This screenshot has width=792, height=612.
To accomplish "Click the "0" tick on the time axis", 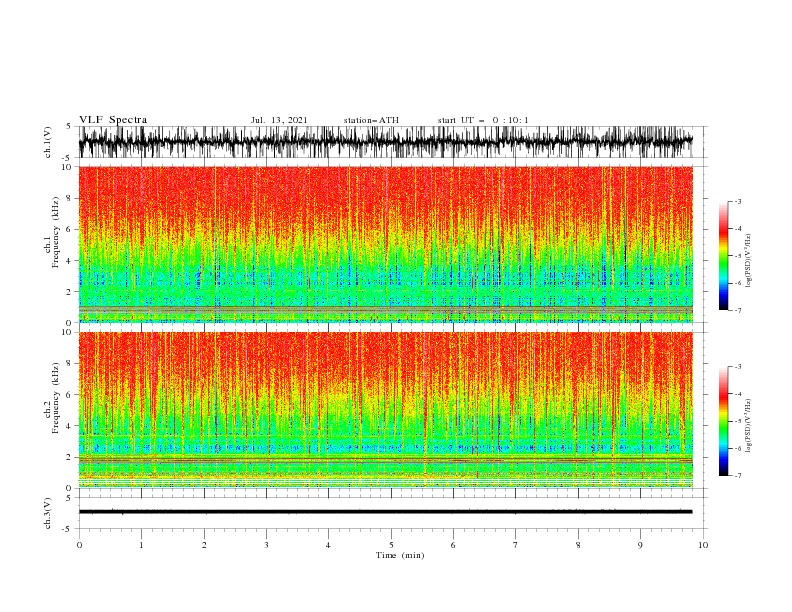I will tap(79, 545).
